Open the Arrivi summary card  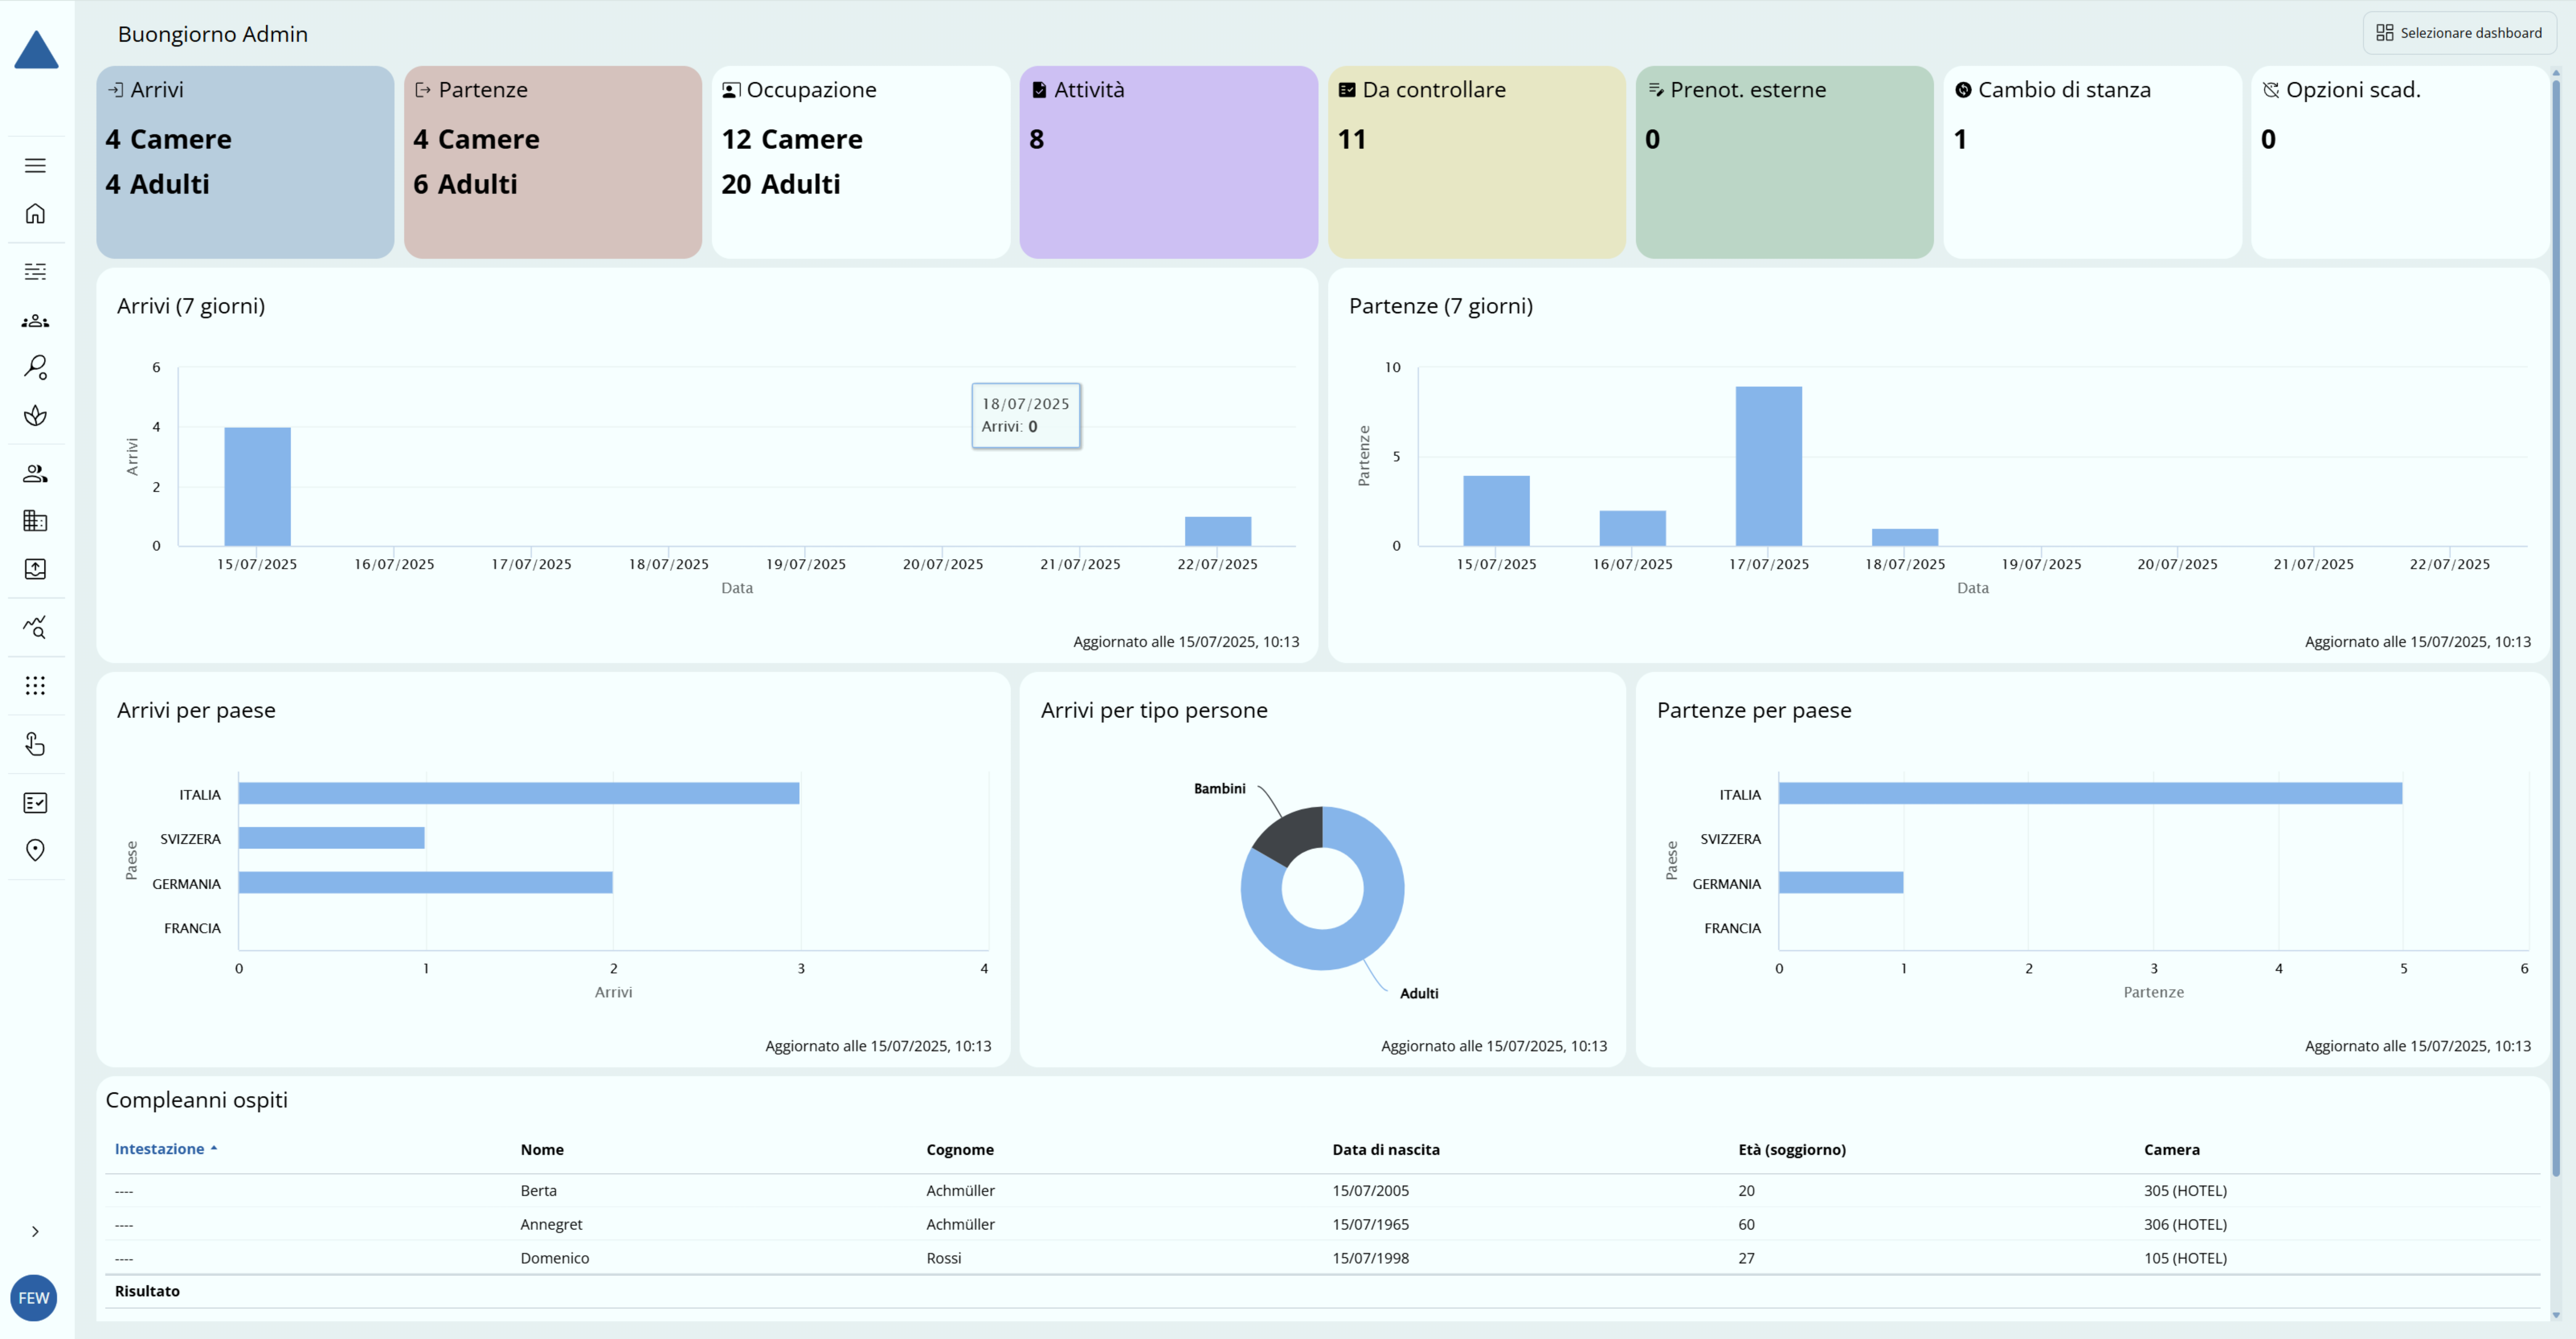coord(245,162)
